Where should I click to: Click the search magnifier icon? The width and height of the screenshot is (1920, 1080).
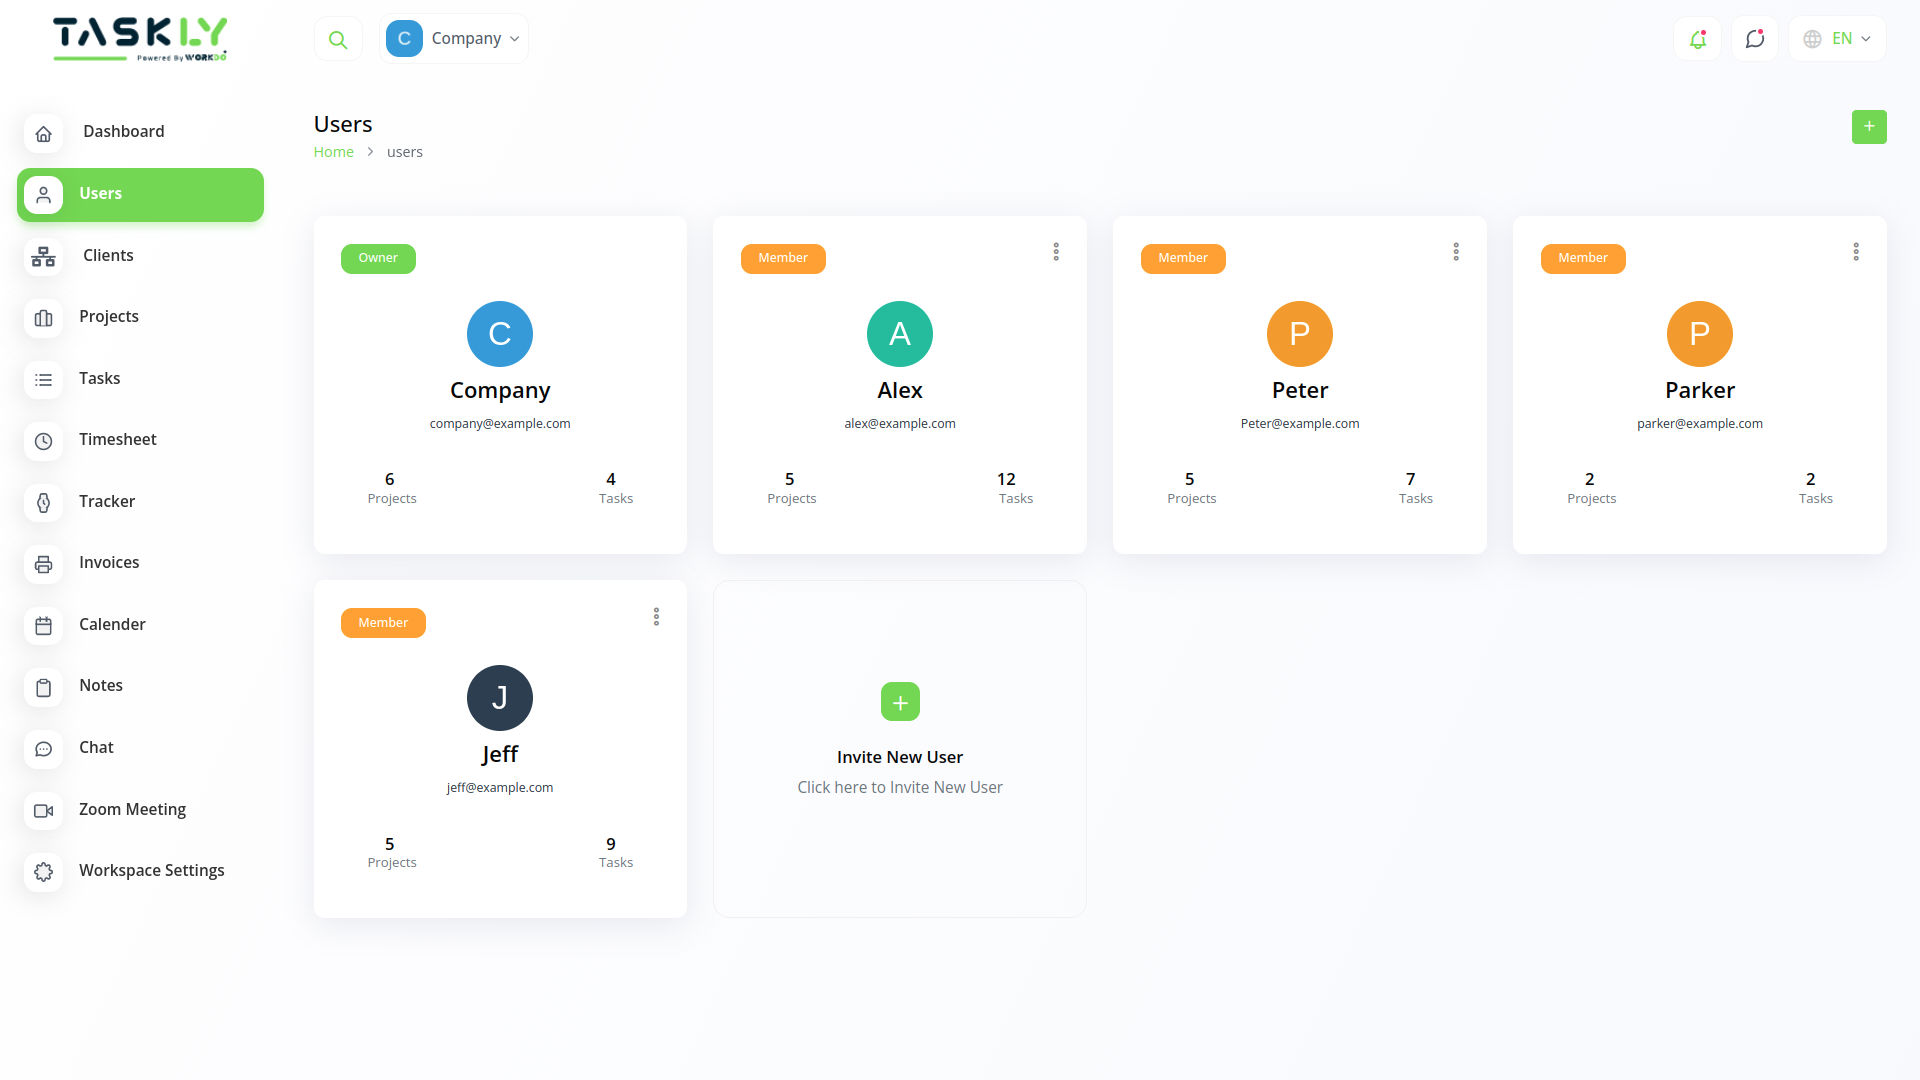[338, 38]
